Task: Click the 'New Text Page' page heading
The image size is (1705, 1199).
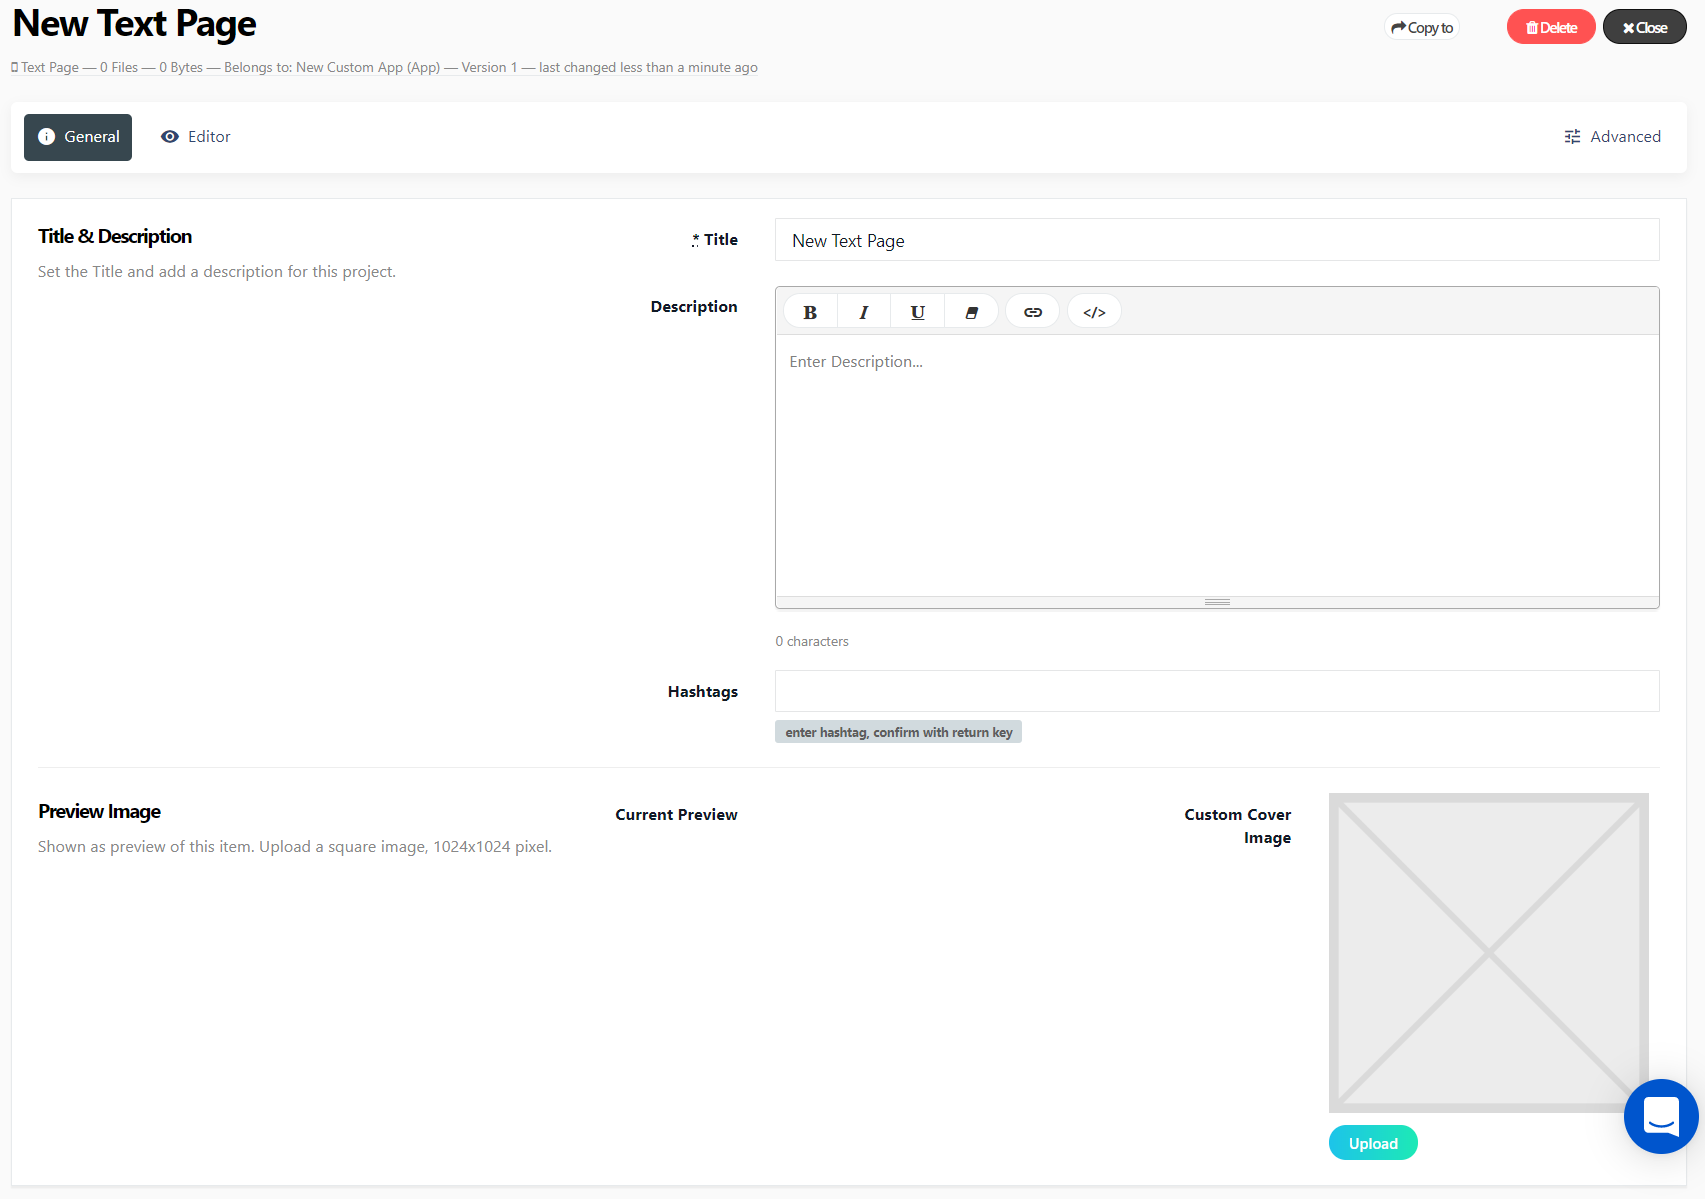Action: point(134,24)
